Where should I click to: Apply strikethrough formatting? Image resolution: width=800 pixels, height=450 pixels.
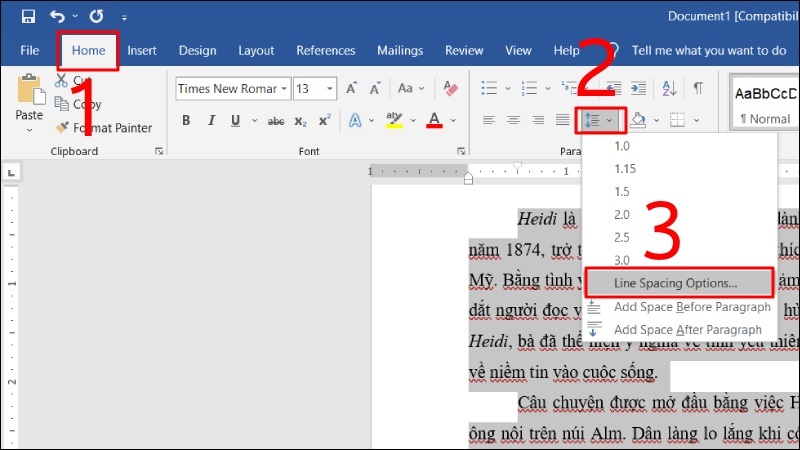pyautogui.click(x=274, y=121)
